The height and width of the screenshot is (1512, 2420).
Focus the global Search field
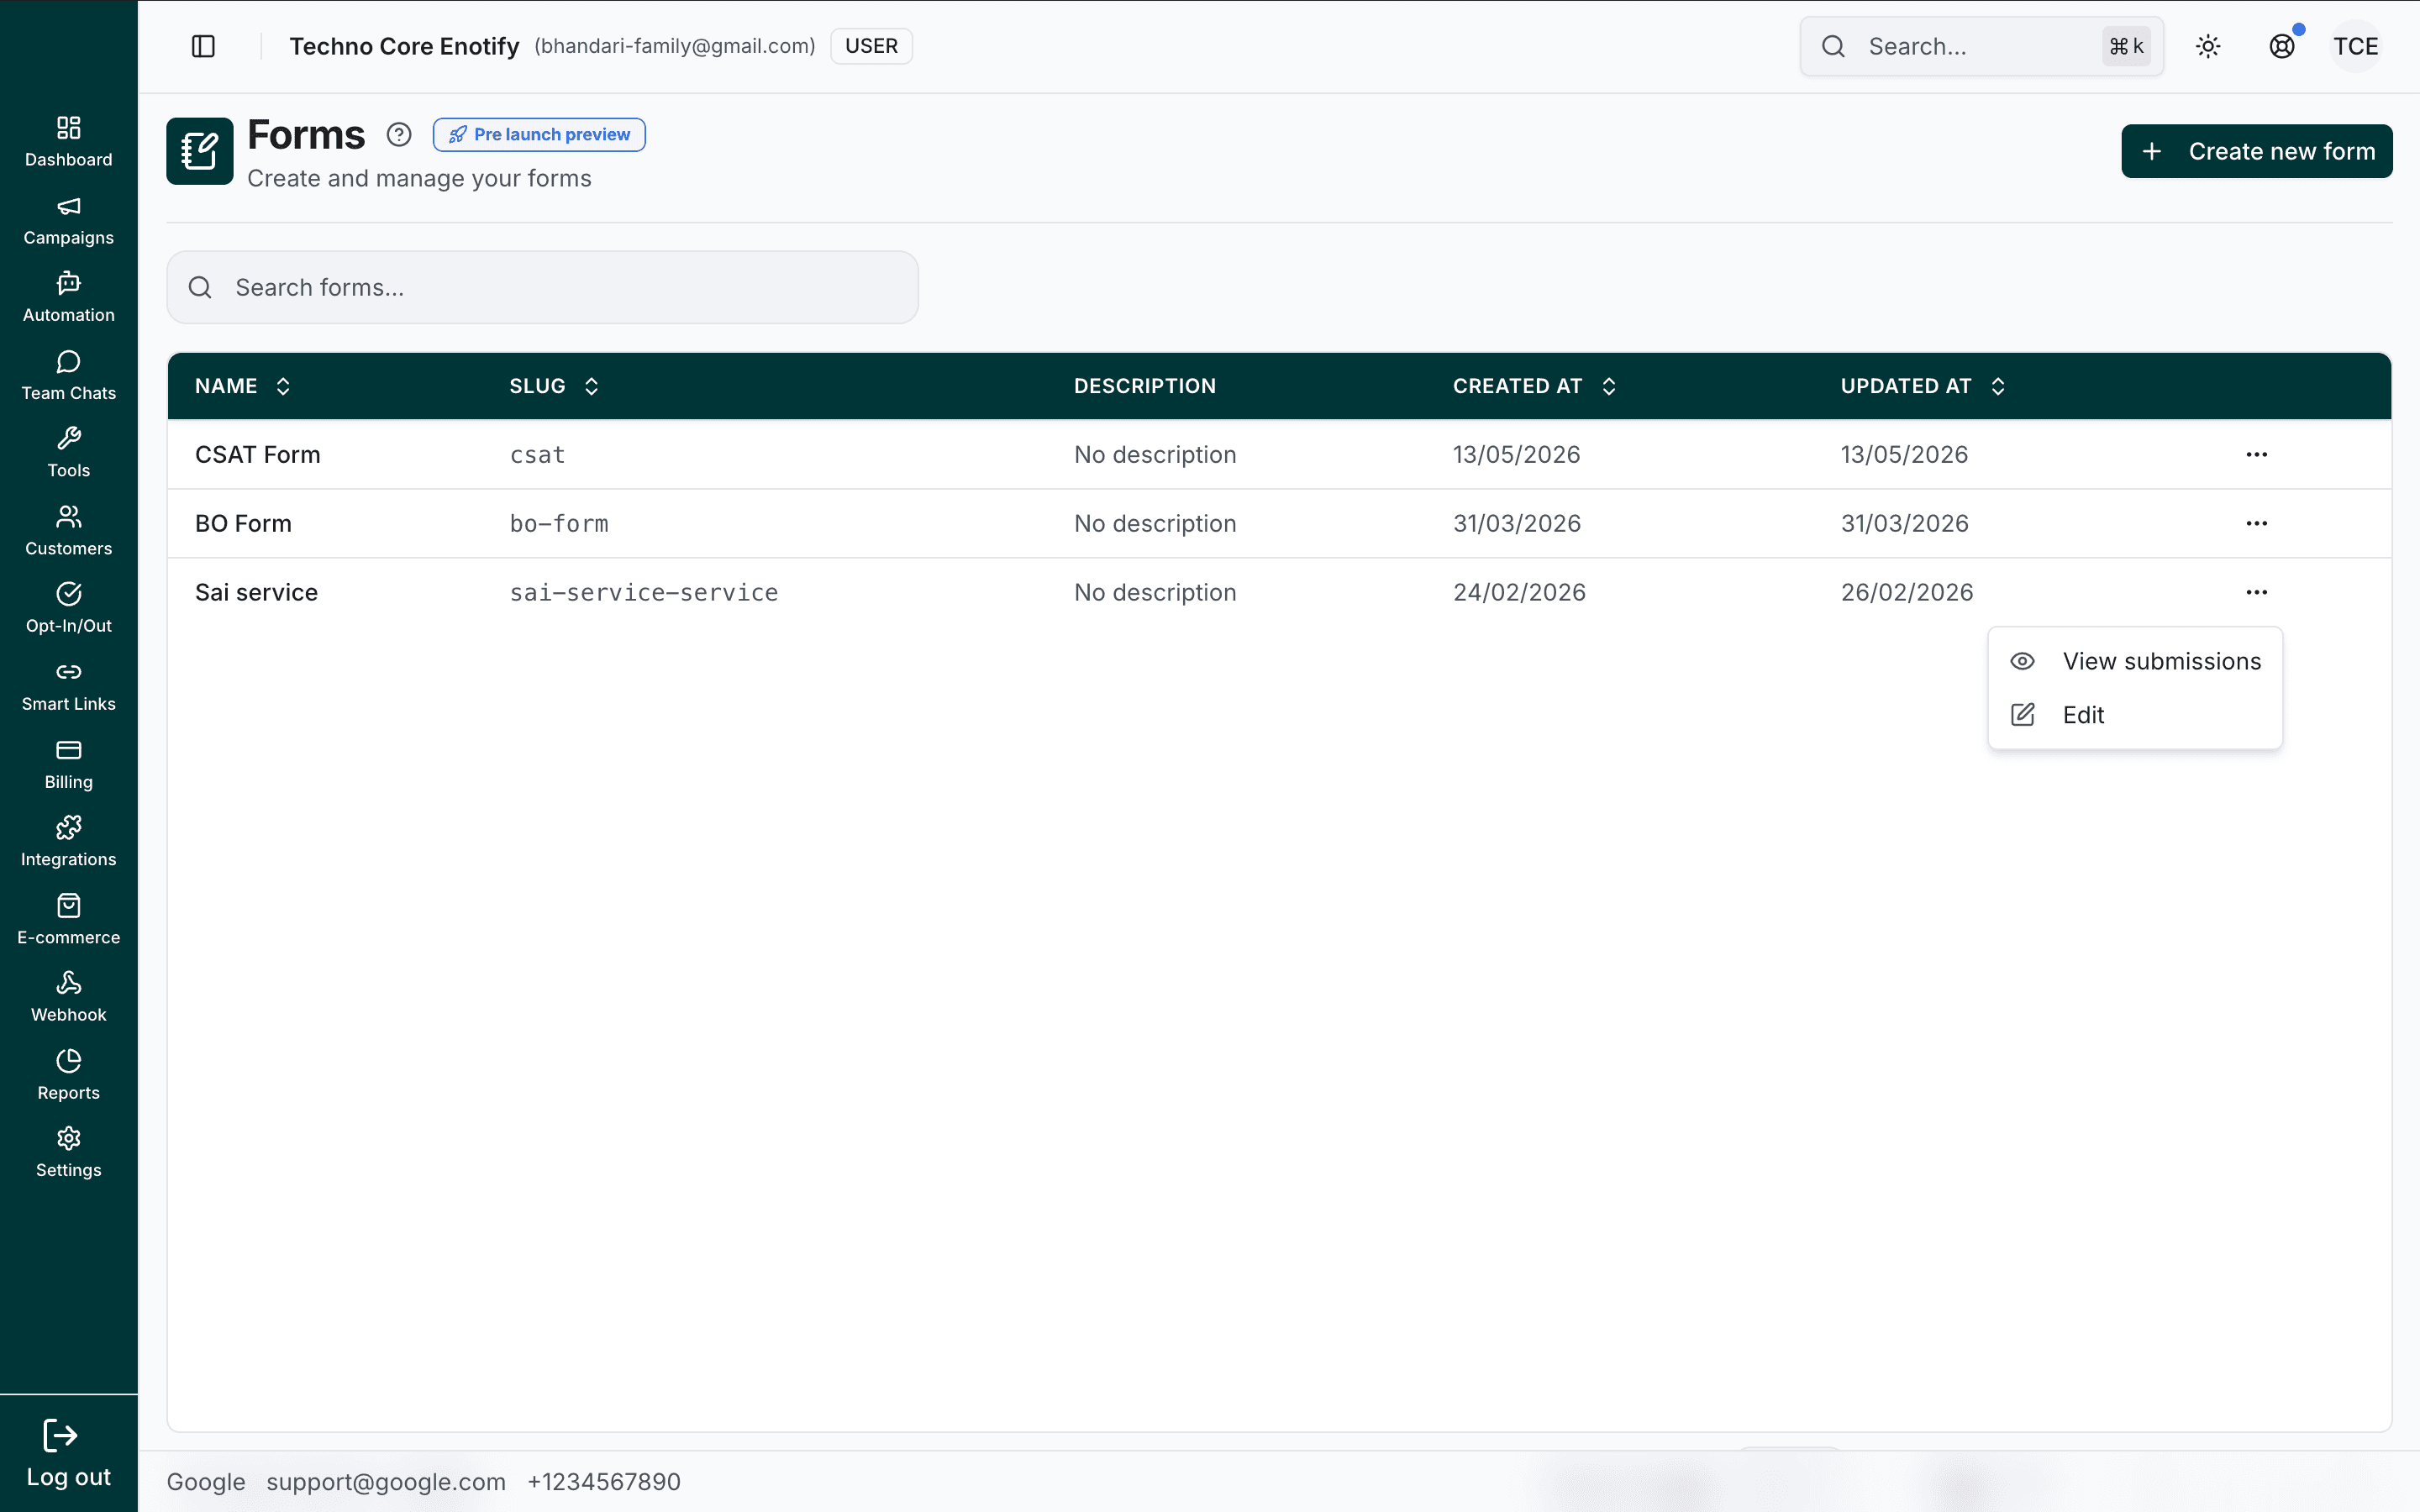click(x=1982, y=46)
